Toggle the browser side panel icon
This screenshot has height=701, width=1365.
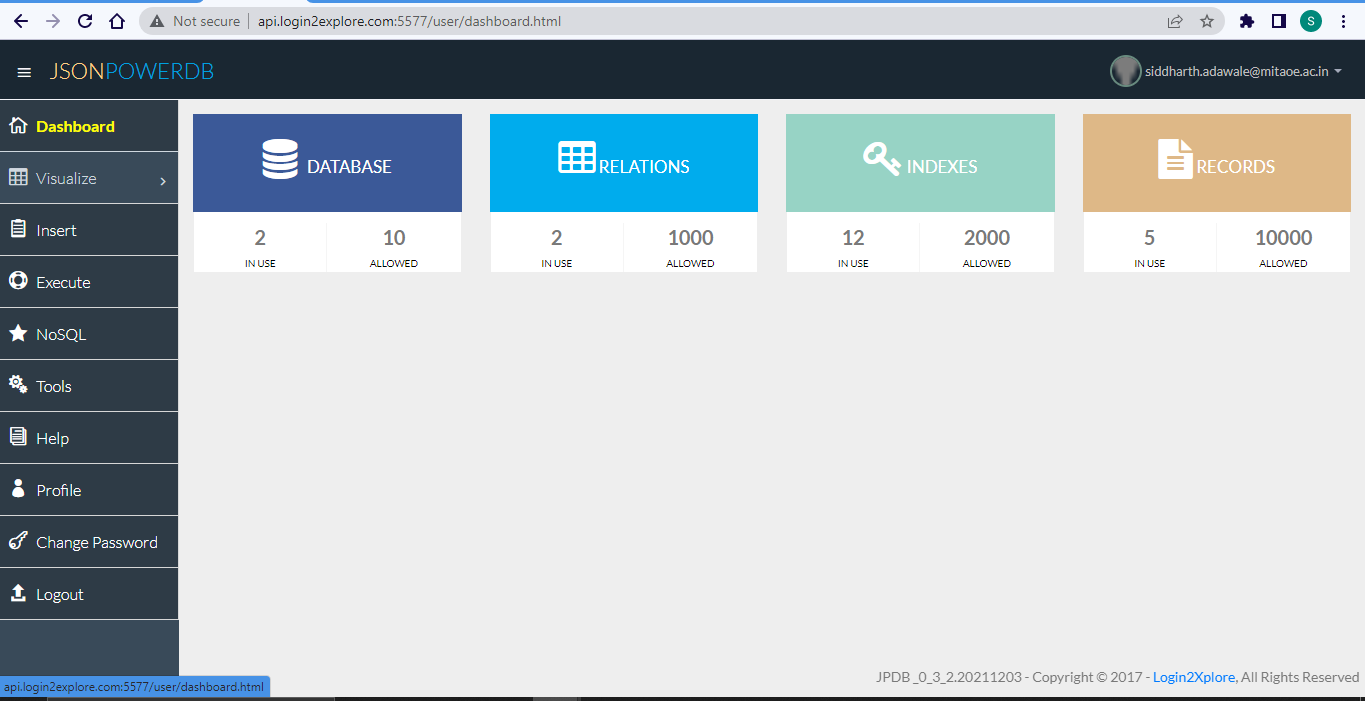pyautogui.click(x=1278, y=21)
